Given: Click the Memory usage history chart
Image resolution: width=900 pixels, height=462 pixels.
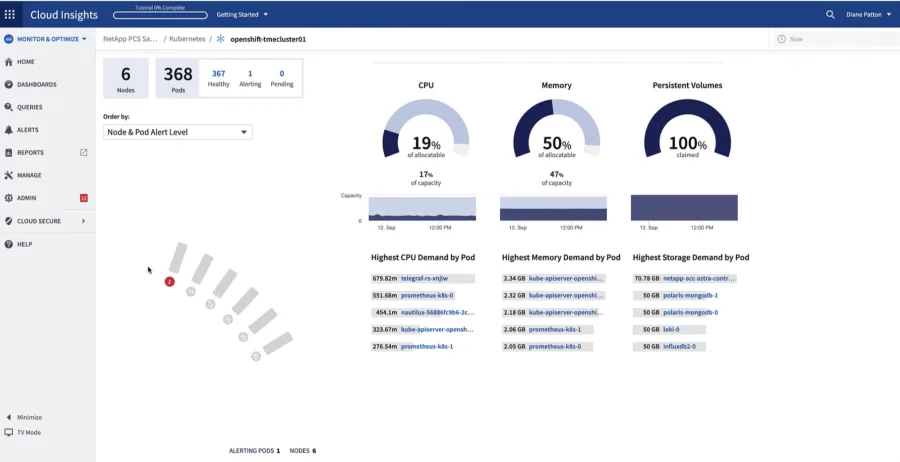Looking at the screenshot, I should coord(553,208).
